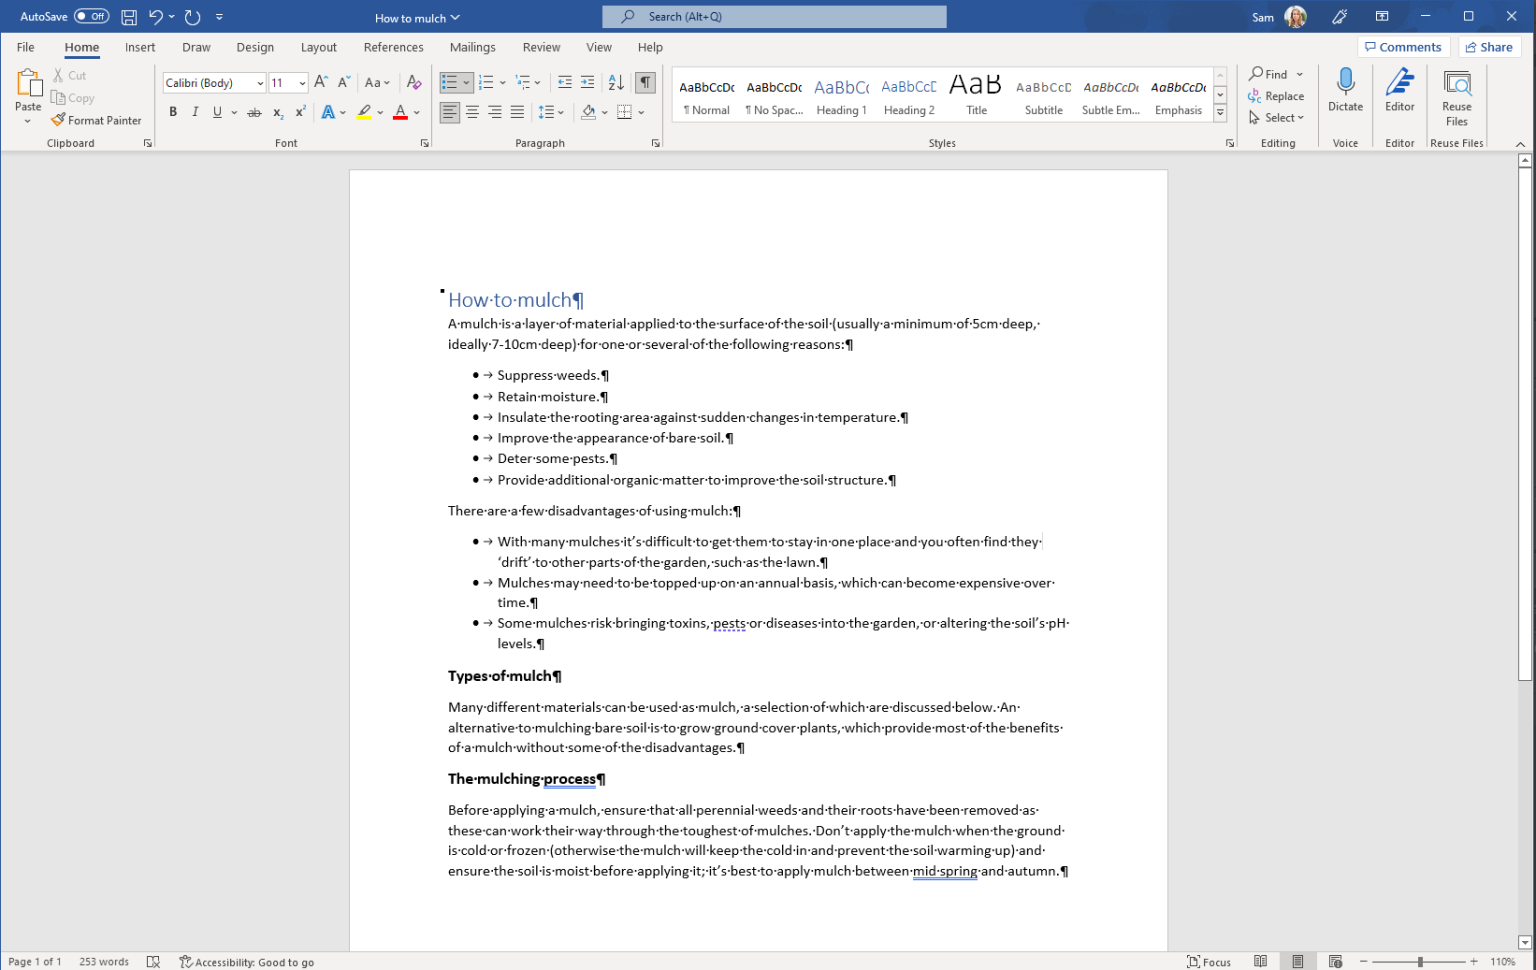1536x970 pixels.
Task: Toggle bold formatting on
Action: pos(172,112)
